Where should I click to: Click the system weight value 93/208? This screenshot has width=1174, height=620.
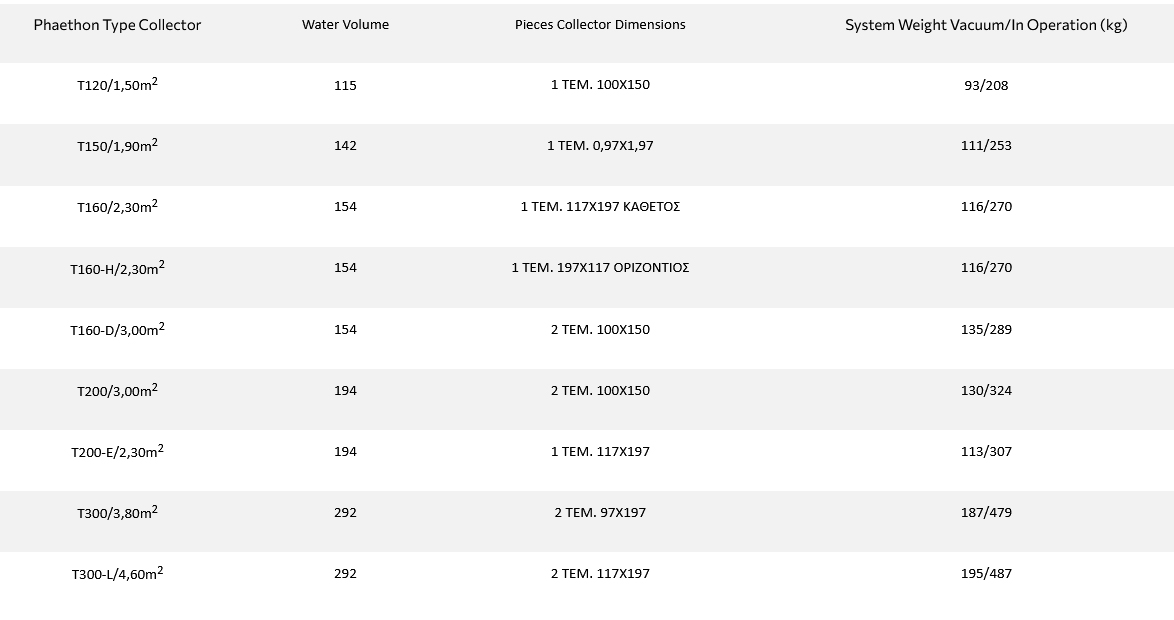coord(985,86)
